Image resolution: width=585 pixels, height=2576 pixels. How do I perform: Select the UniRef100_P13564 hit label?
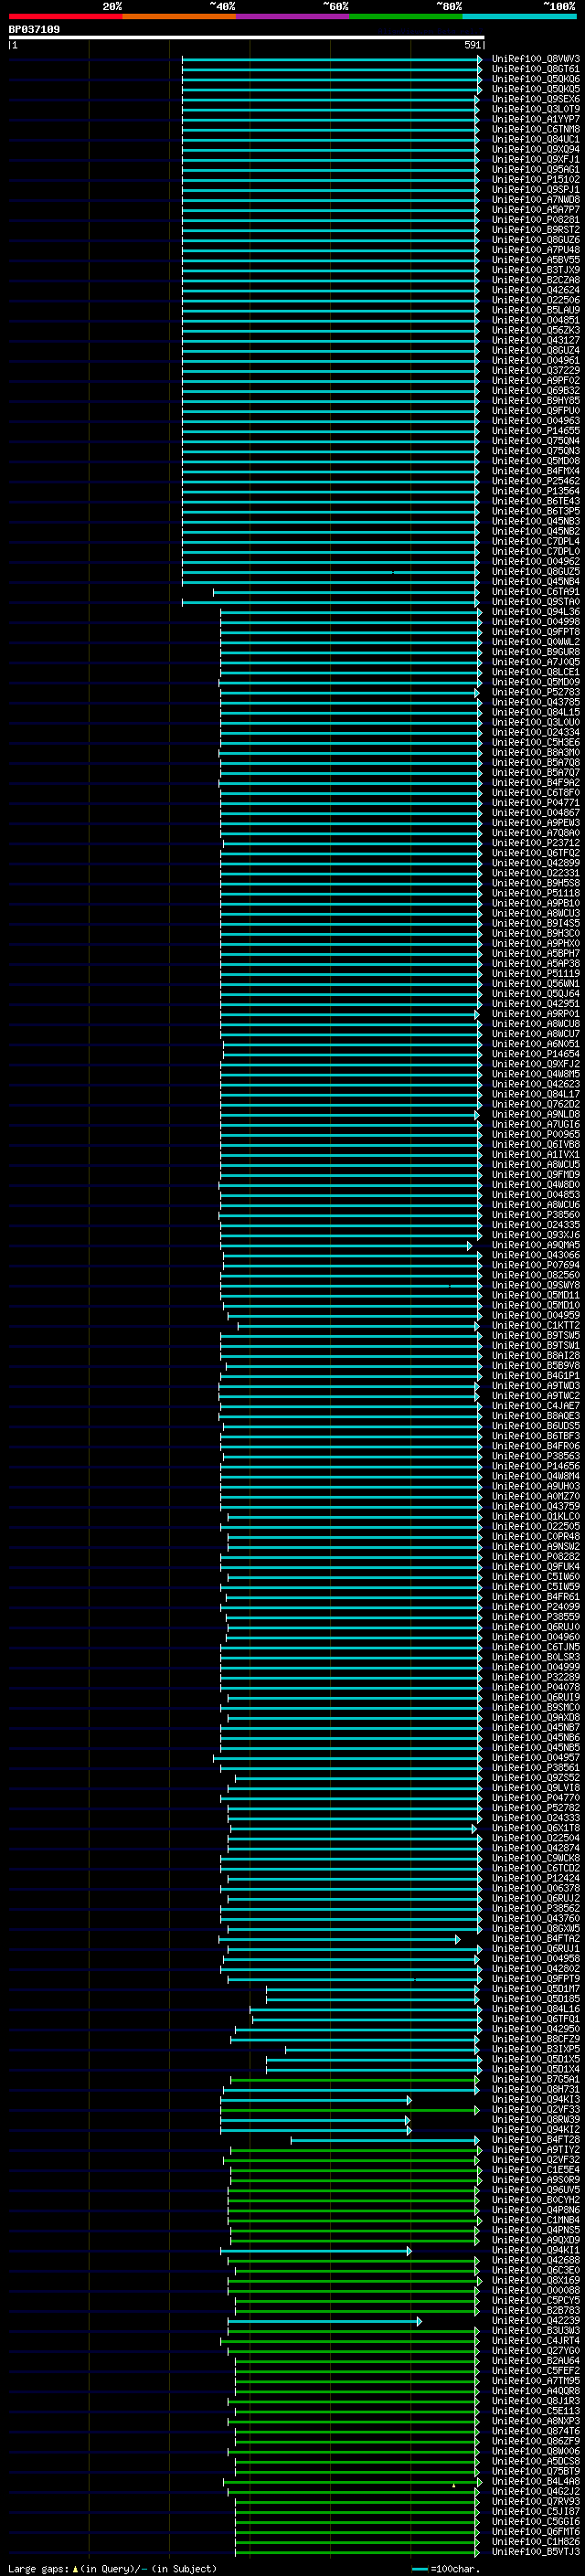pos(535,491)
